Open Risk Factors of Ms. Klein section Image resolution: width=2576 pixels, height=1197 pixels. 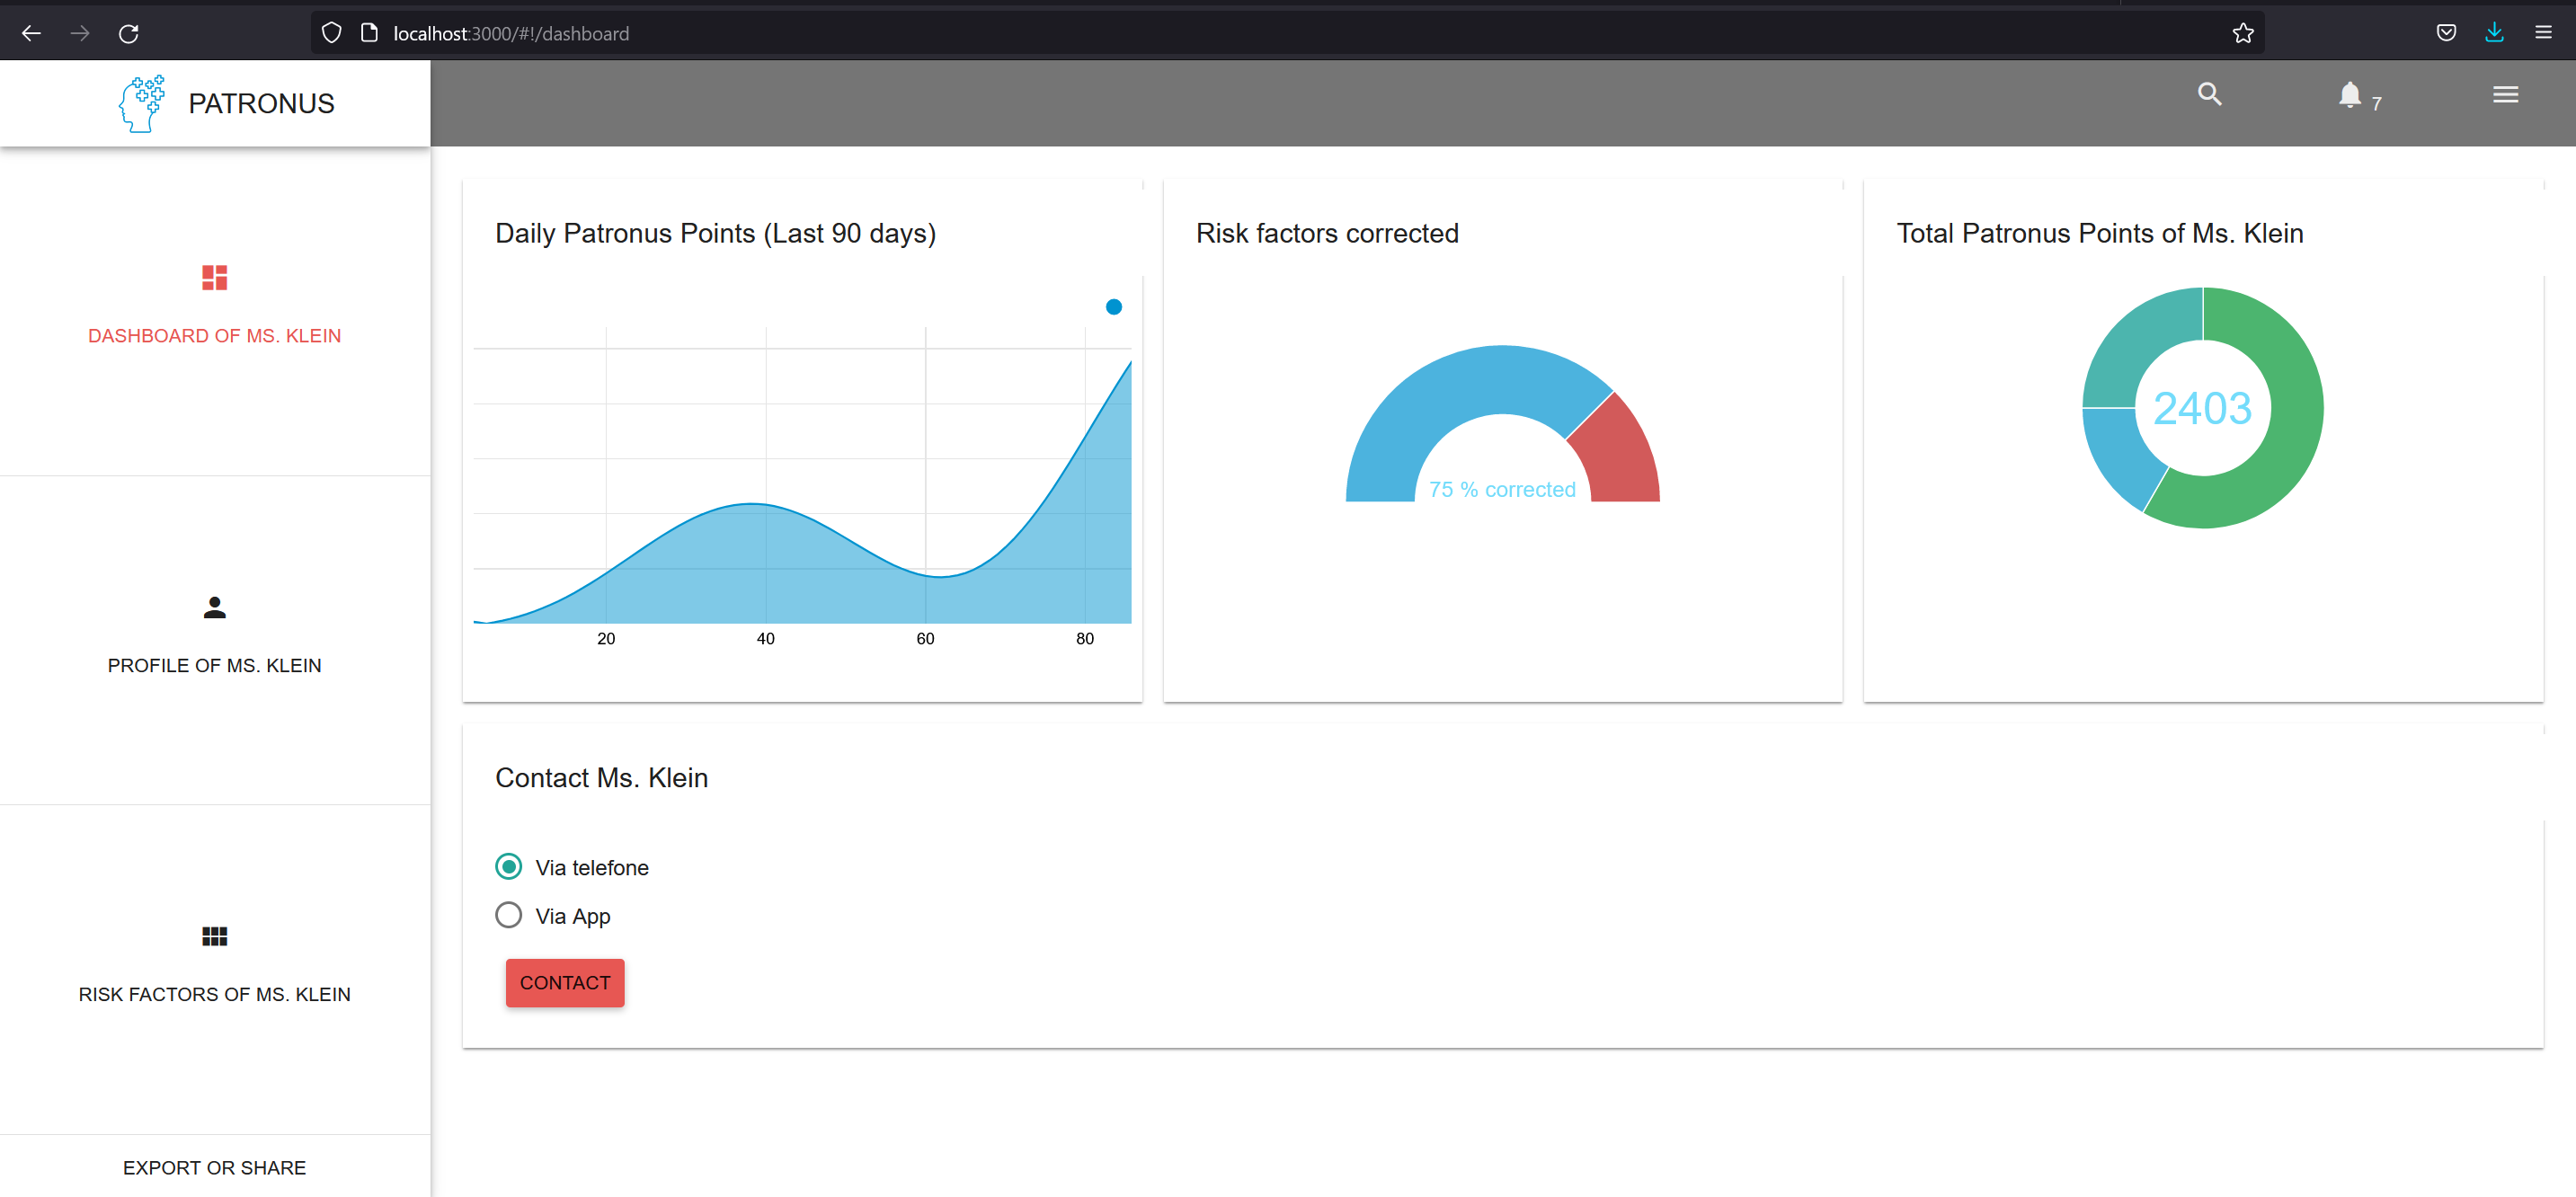point(214,994)
